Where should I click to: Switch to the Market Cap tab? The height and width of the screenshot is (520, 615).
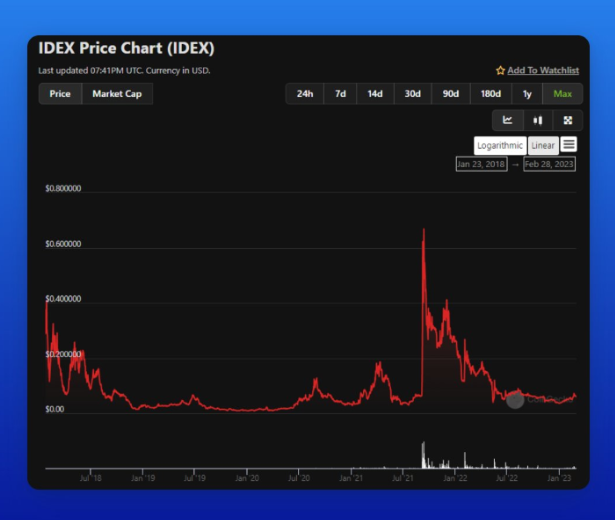coord(117,94)
